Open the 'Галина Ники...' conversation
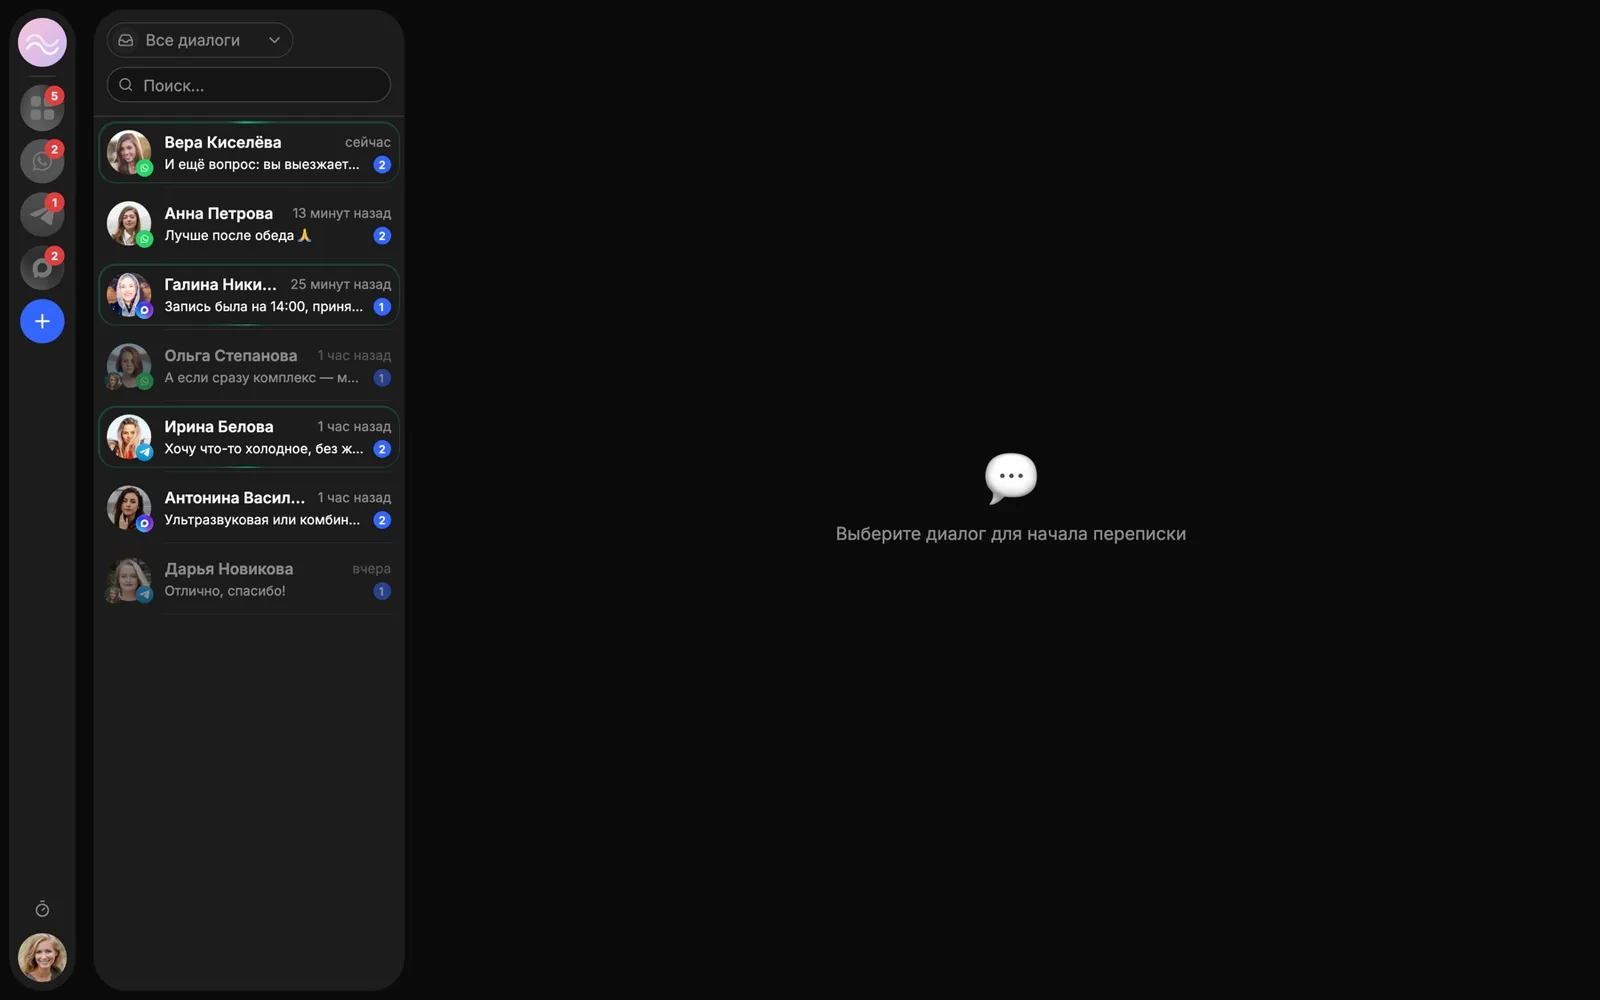Screen dimensions: 1600x1000 (x=249, y=295)
